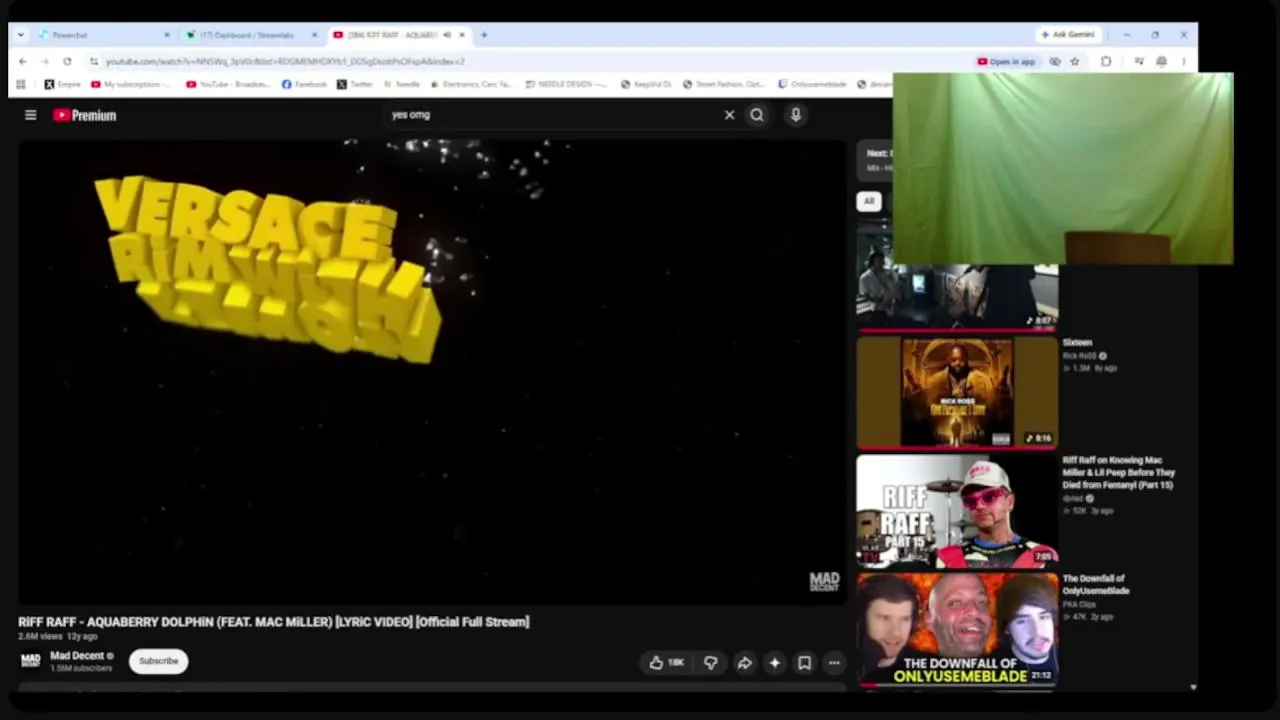
Task: Open Riff Raff on Knowing Mac Miller title
Action: coord(1119,473)
